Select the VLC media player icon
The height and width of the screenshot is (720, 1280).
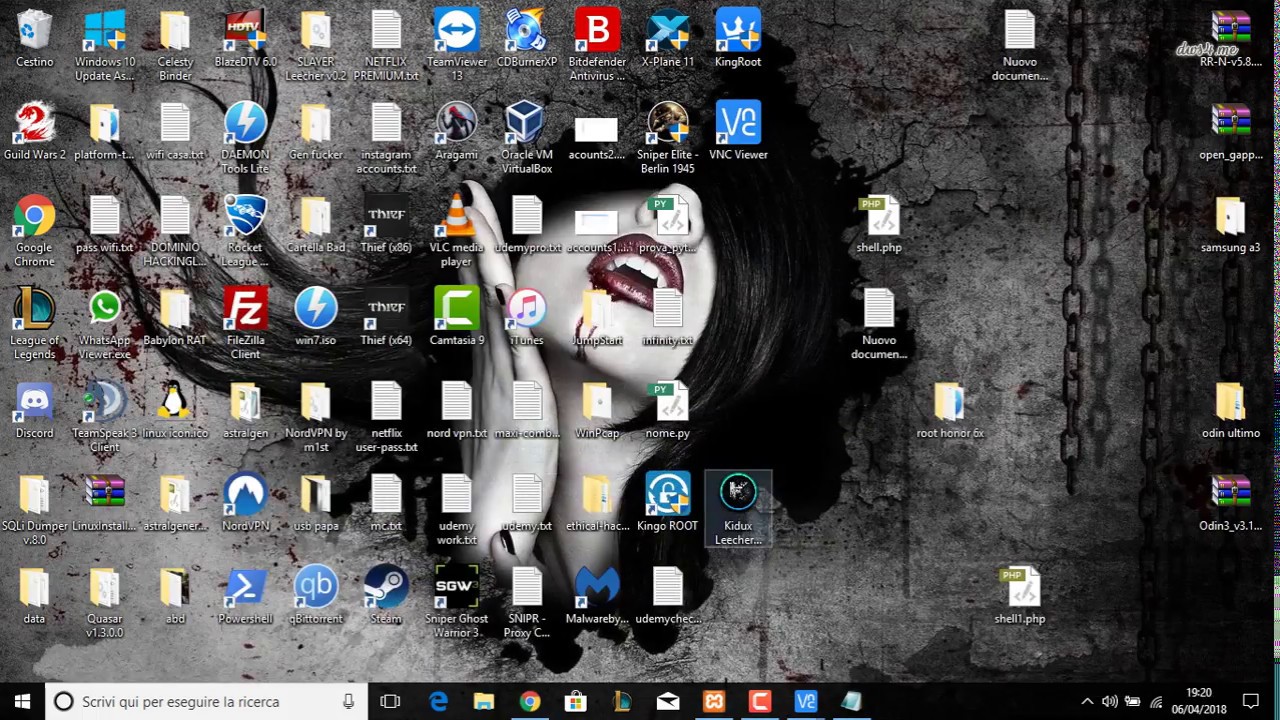tap(456, 231)
